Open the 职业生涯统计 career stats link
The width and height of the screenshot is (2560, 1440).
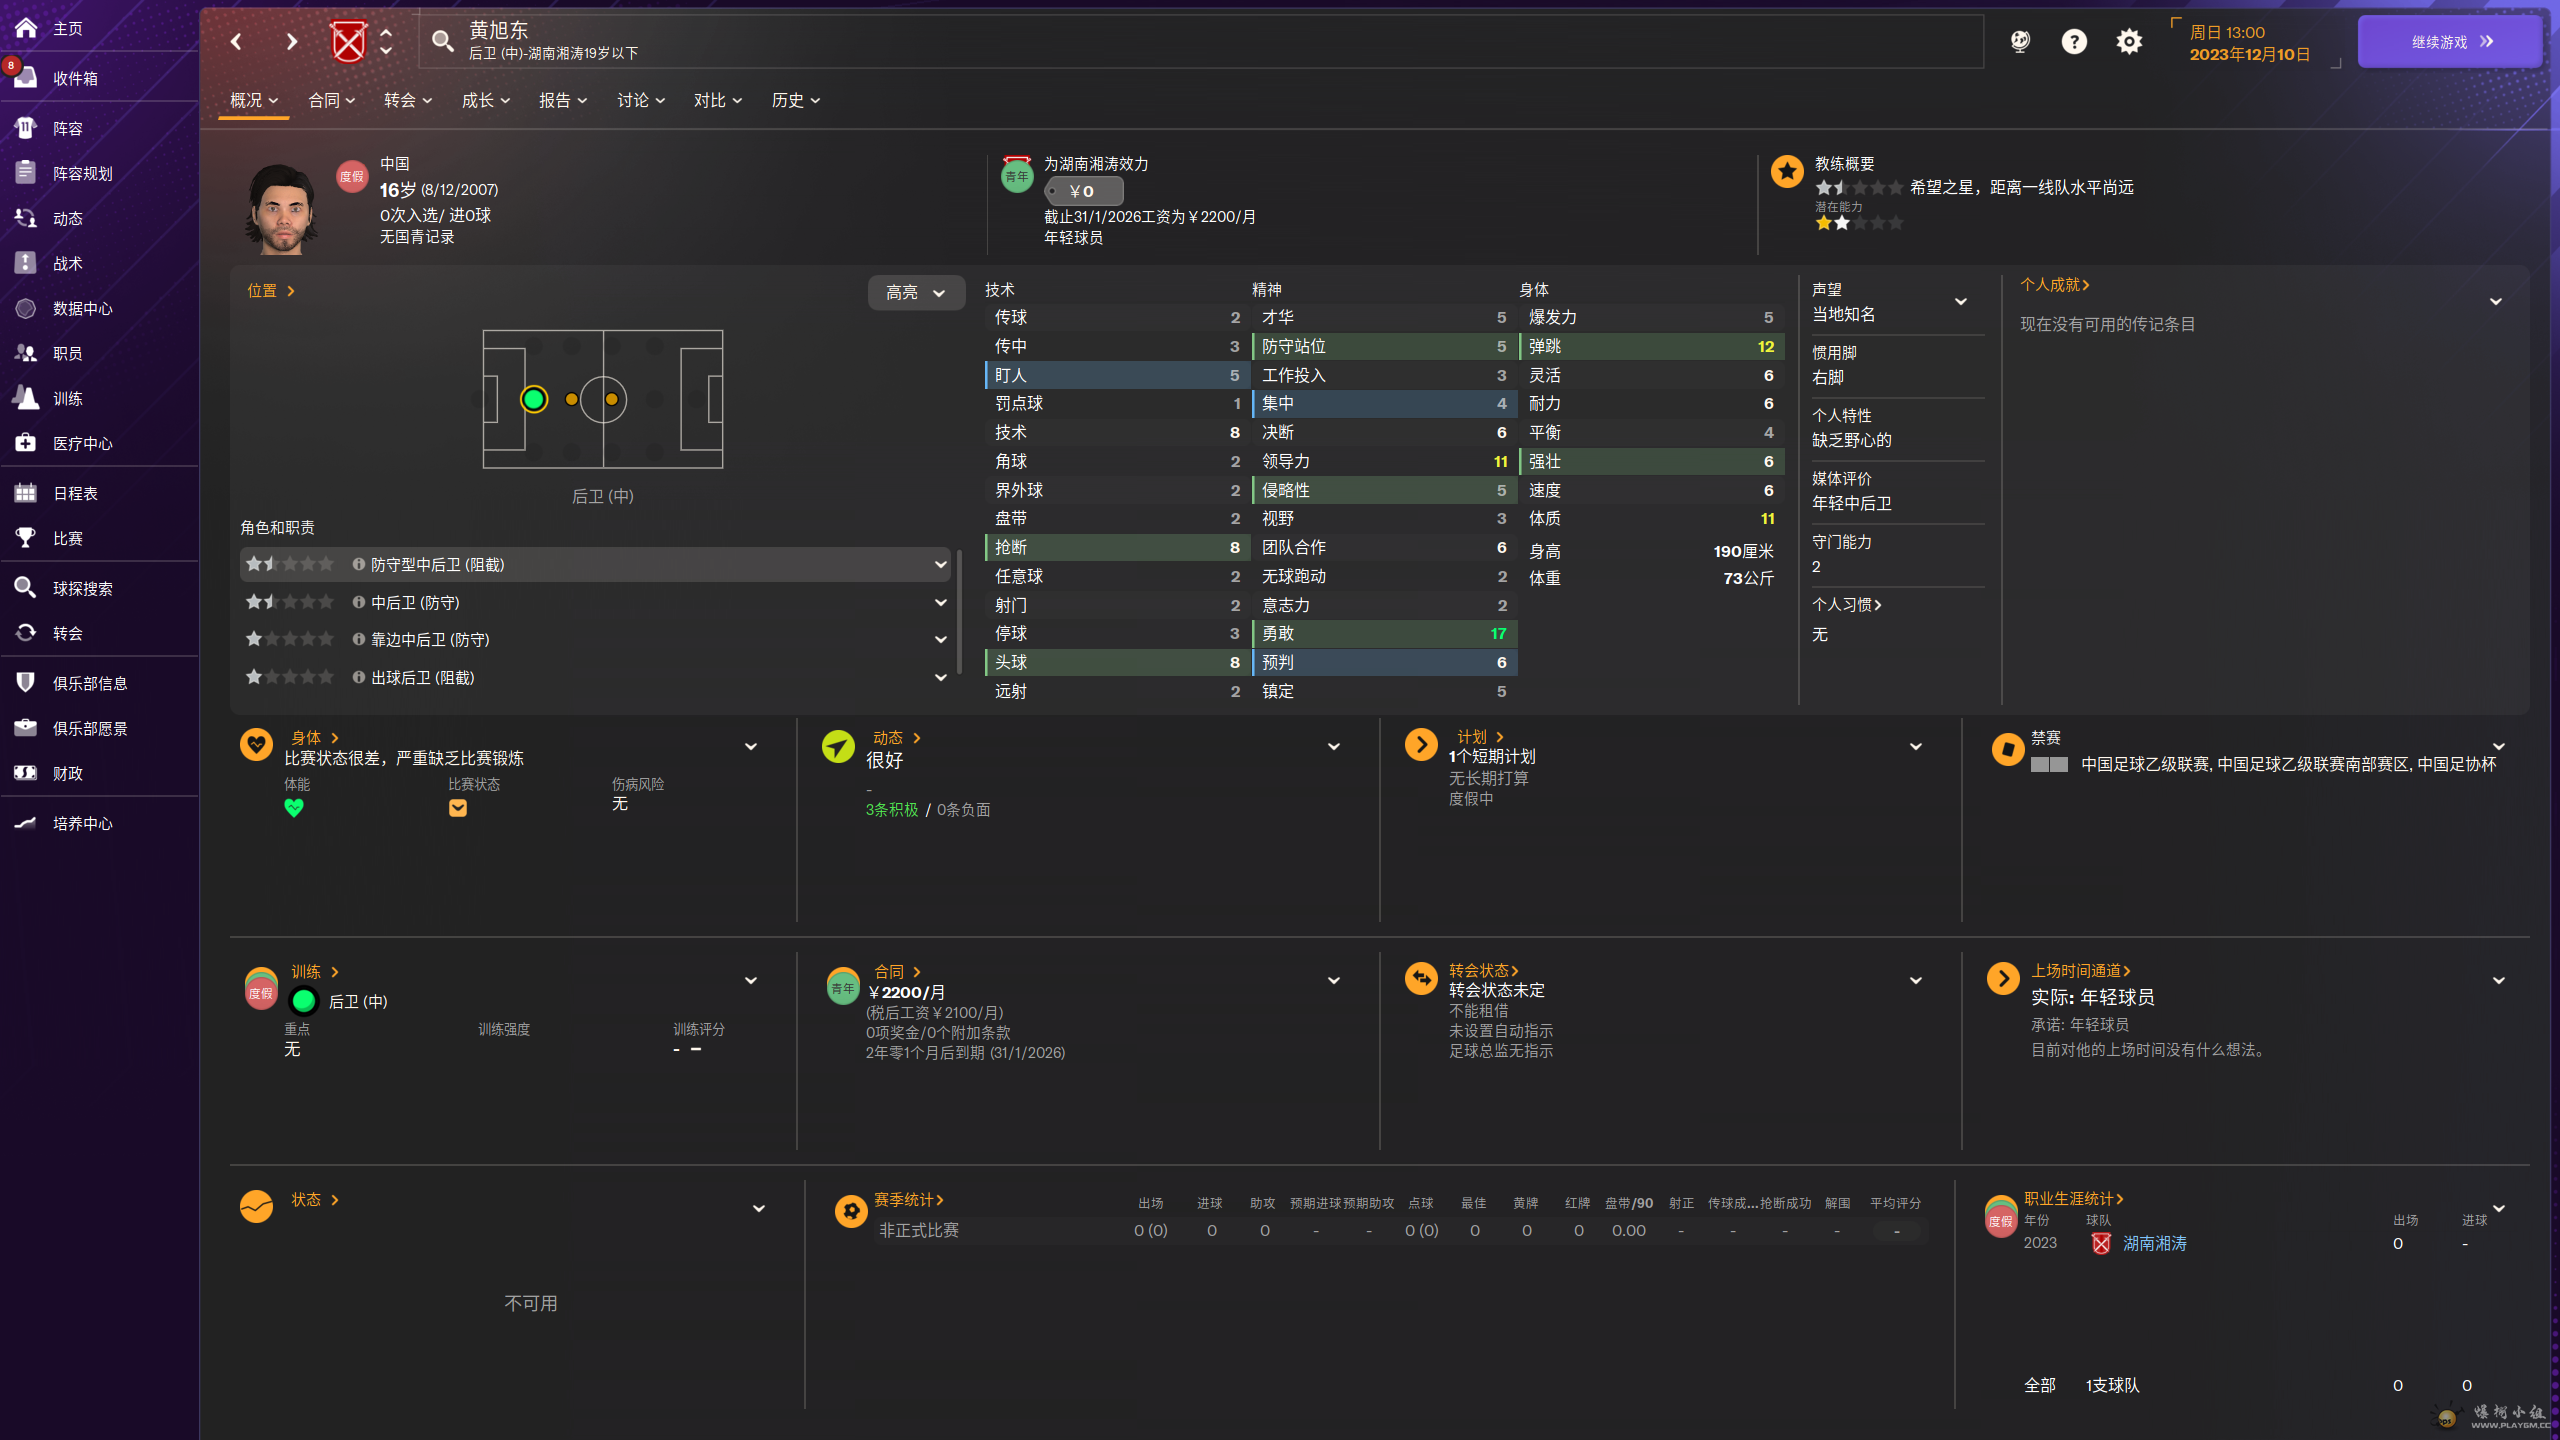point(2074,1198)
